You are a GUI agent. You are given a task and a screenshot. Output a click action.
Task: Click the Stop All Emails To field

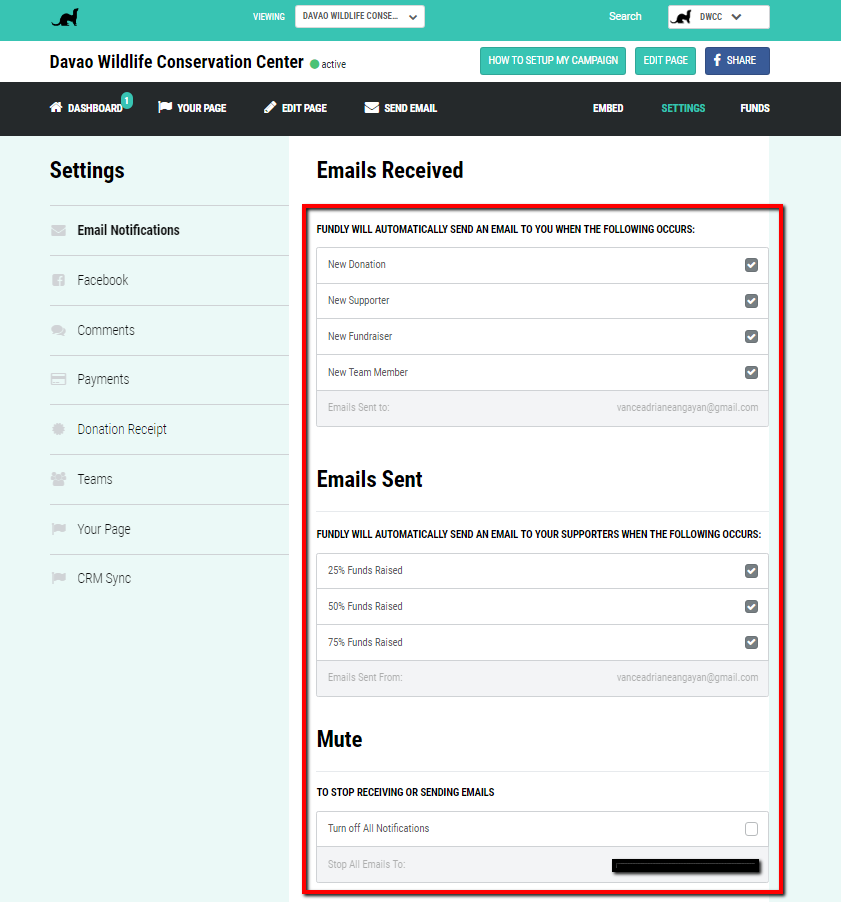[x=542, y=865]
